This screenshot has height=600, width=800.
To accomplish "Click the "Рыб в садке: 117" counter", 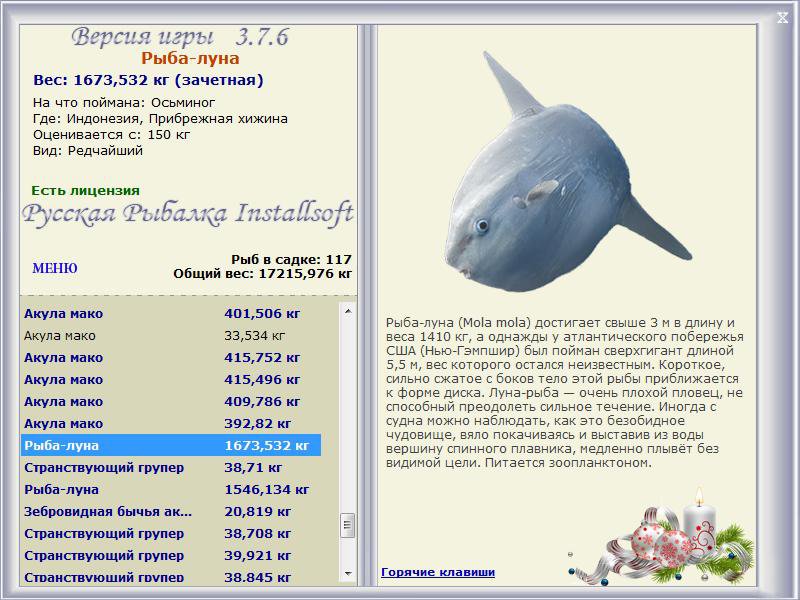I will coord(291,259).
